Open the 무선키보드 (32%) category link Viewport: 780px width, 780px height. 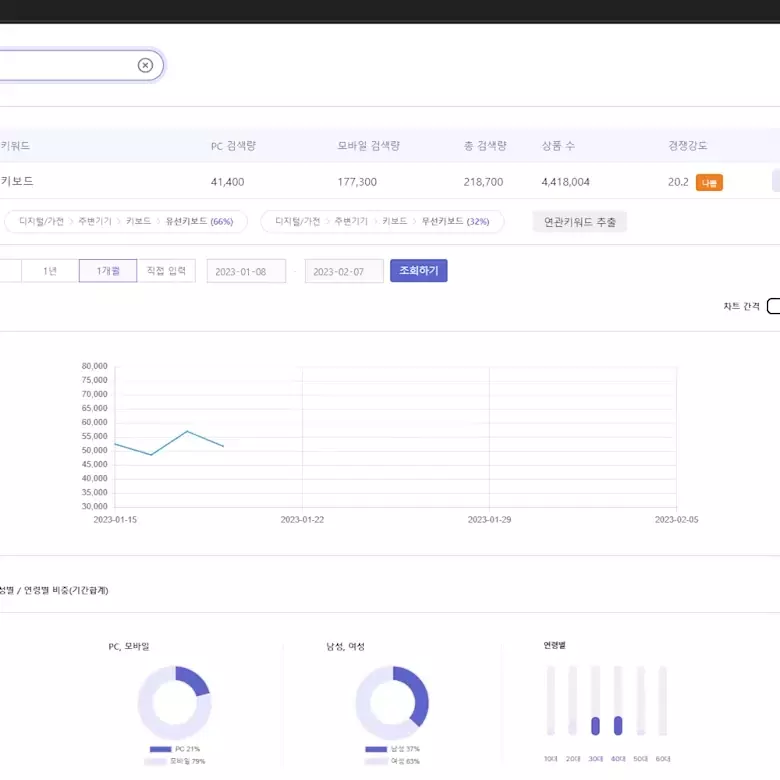(x=455, y=222)
